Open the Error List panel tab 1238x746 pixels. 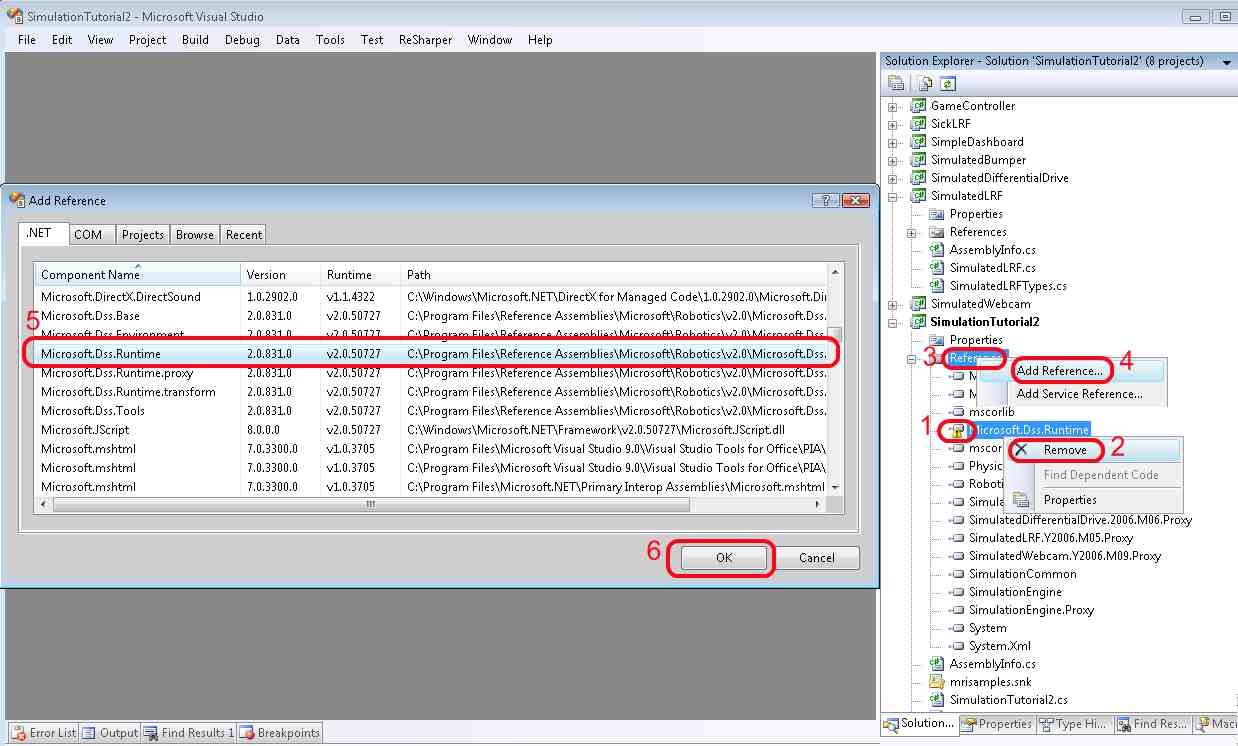(x=43, y=733)
